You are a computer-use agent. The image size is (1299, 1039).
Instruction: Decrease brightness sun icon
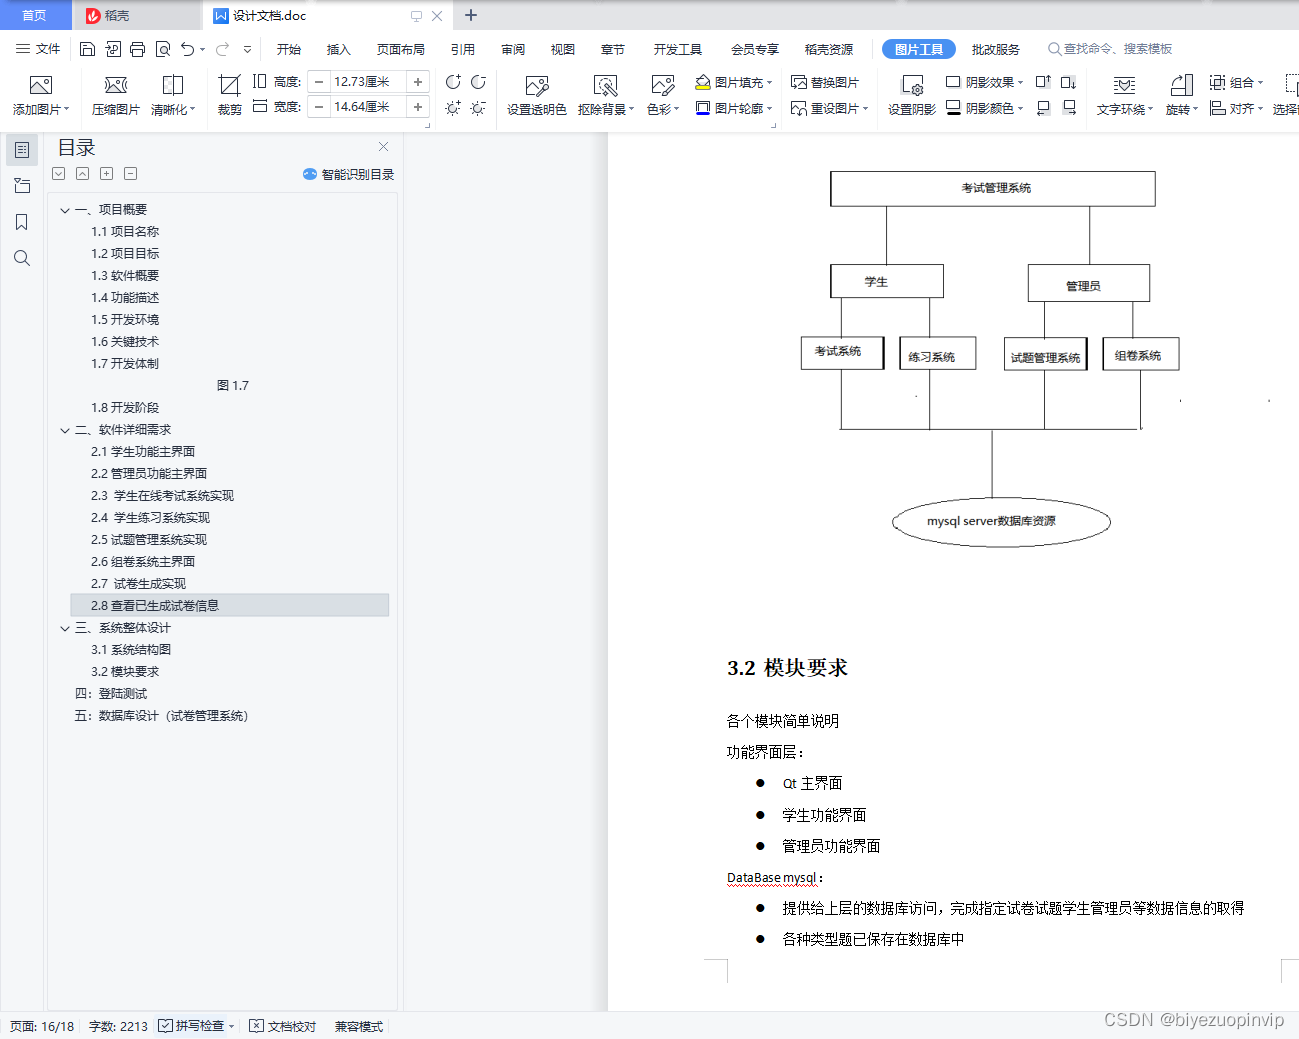[x=478, y=107]
